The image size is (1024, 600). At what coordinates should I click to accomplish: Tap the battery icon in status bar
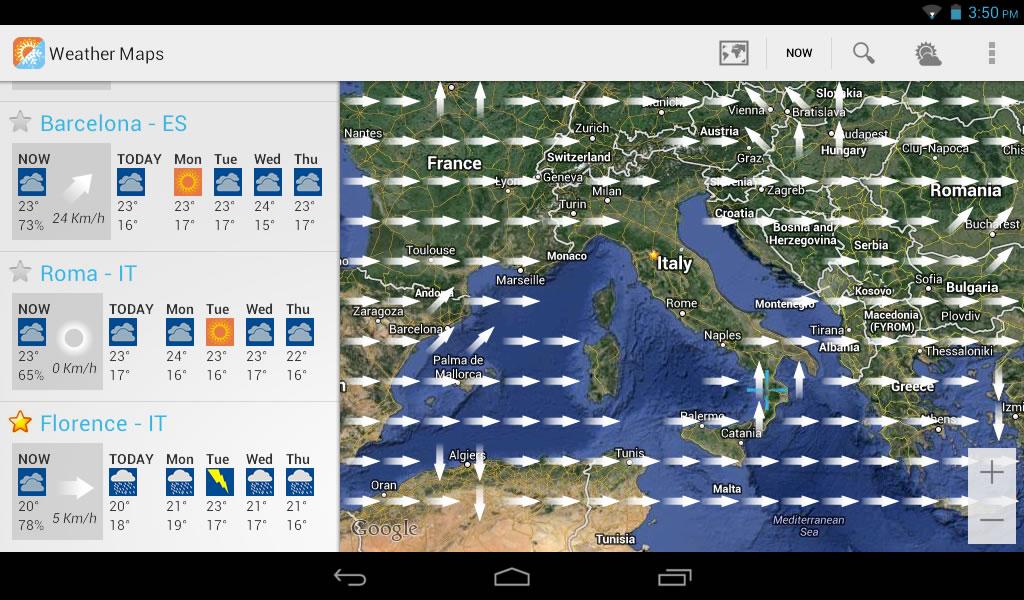tap(955, 12)
